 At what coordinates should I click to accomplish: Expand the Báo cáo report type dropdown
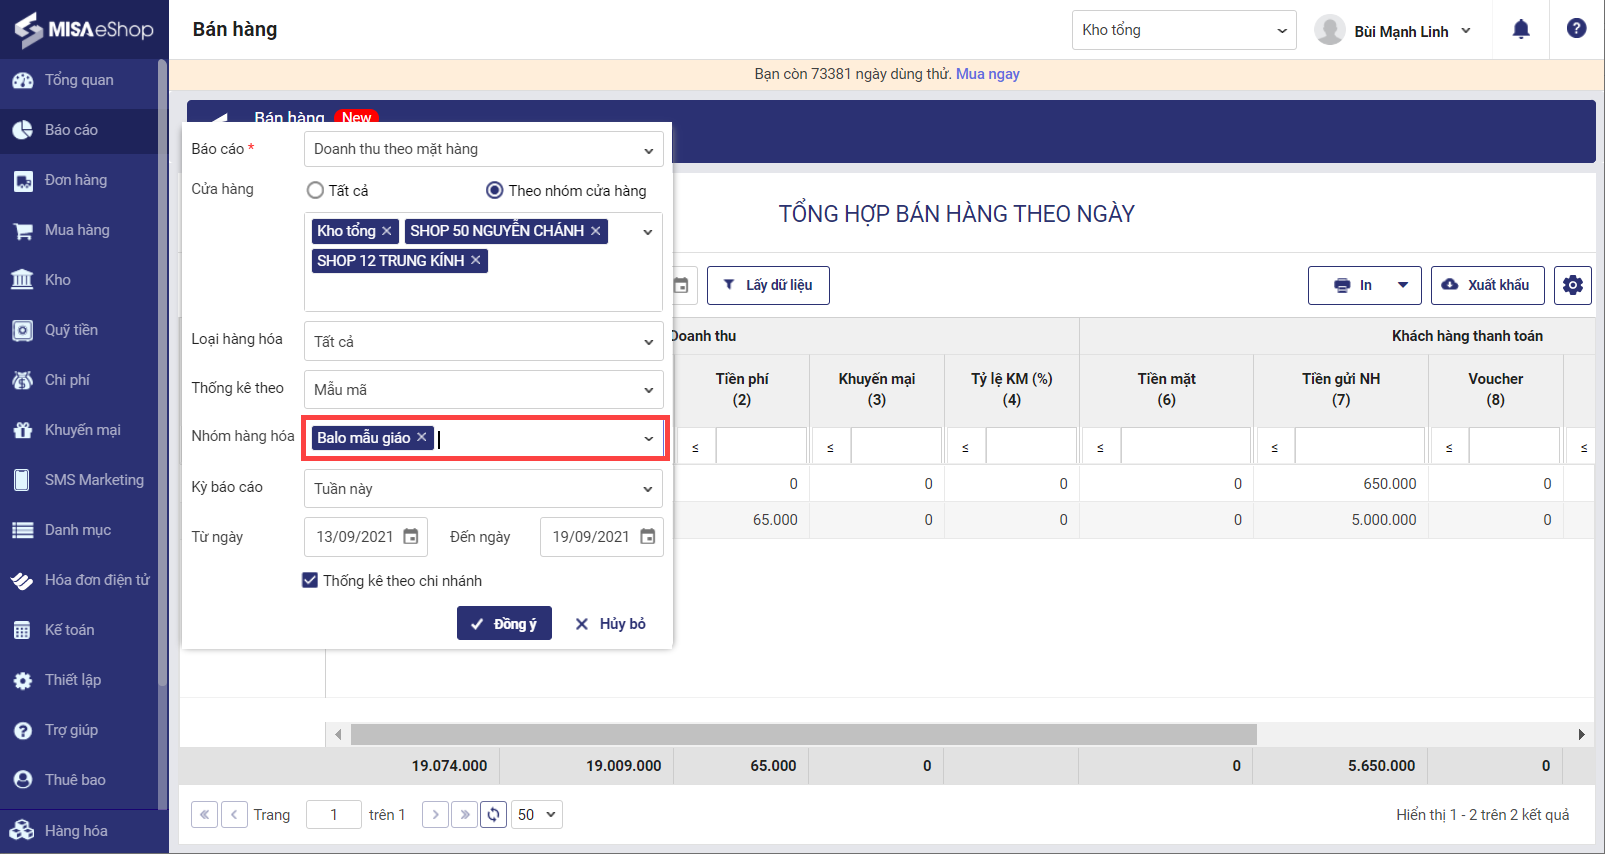[x=483, y=149]
